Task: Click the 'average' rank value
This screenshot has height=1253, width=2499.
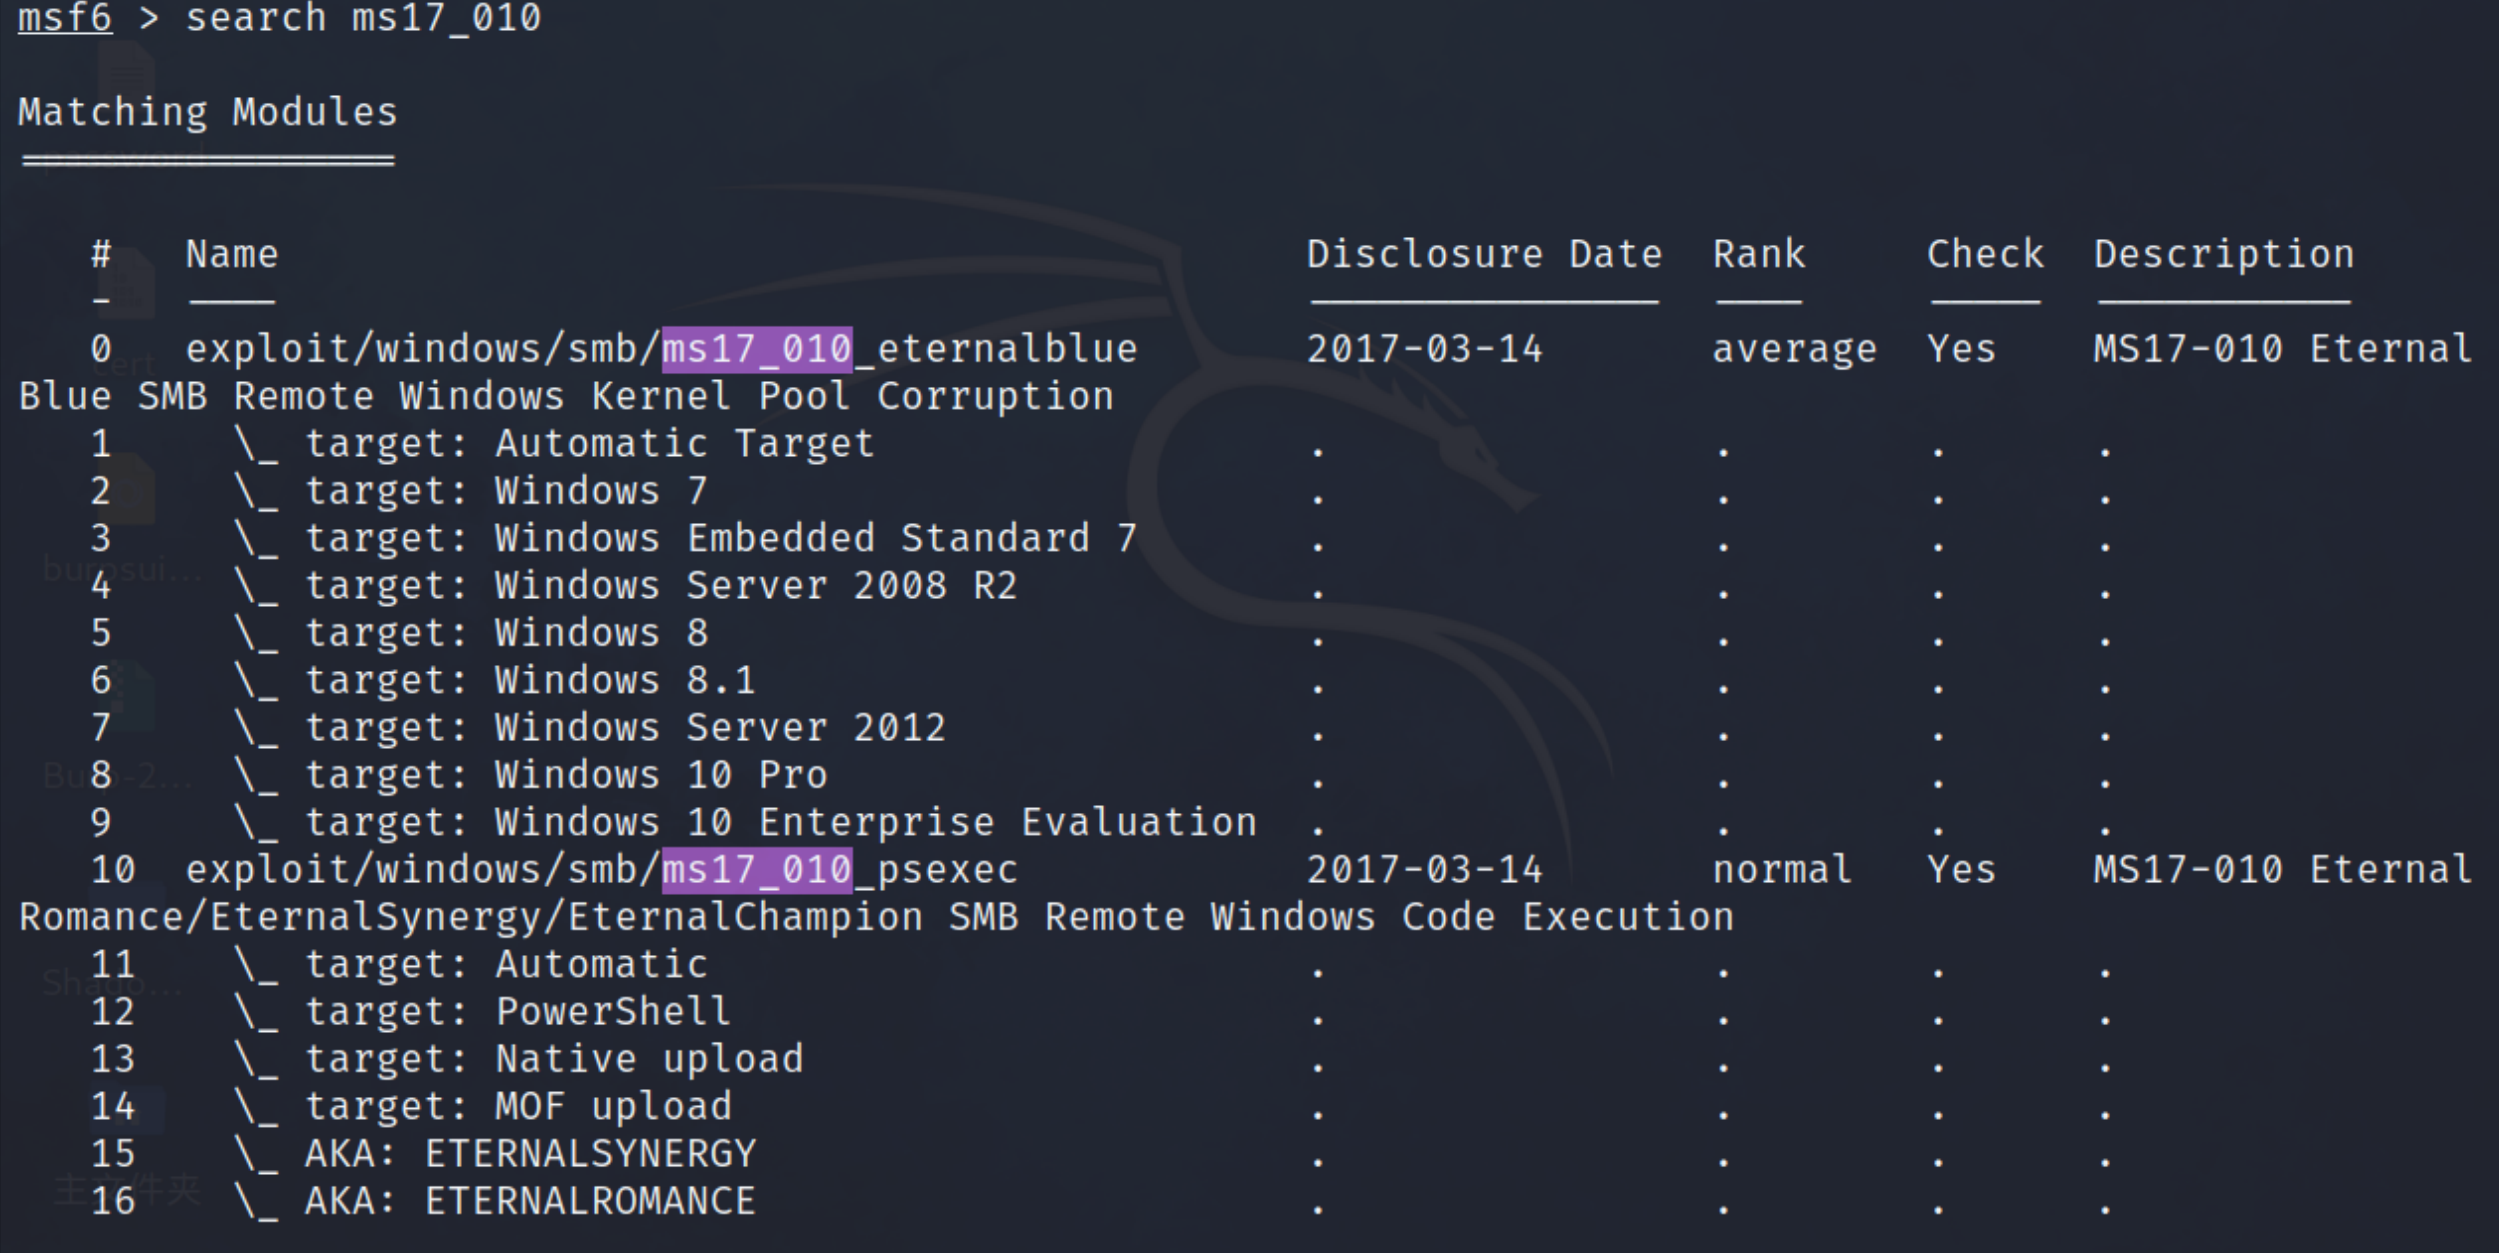Action: pyautogui.click(x=1794, y=349)
